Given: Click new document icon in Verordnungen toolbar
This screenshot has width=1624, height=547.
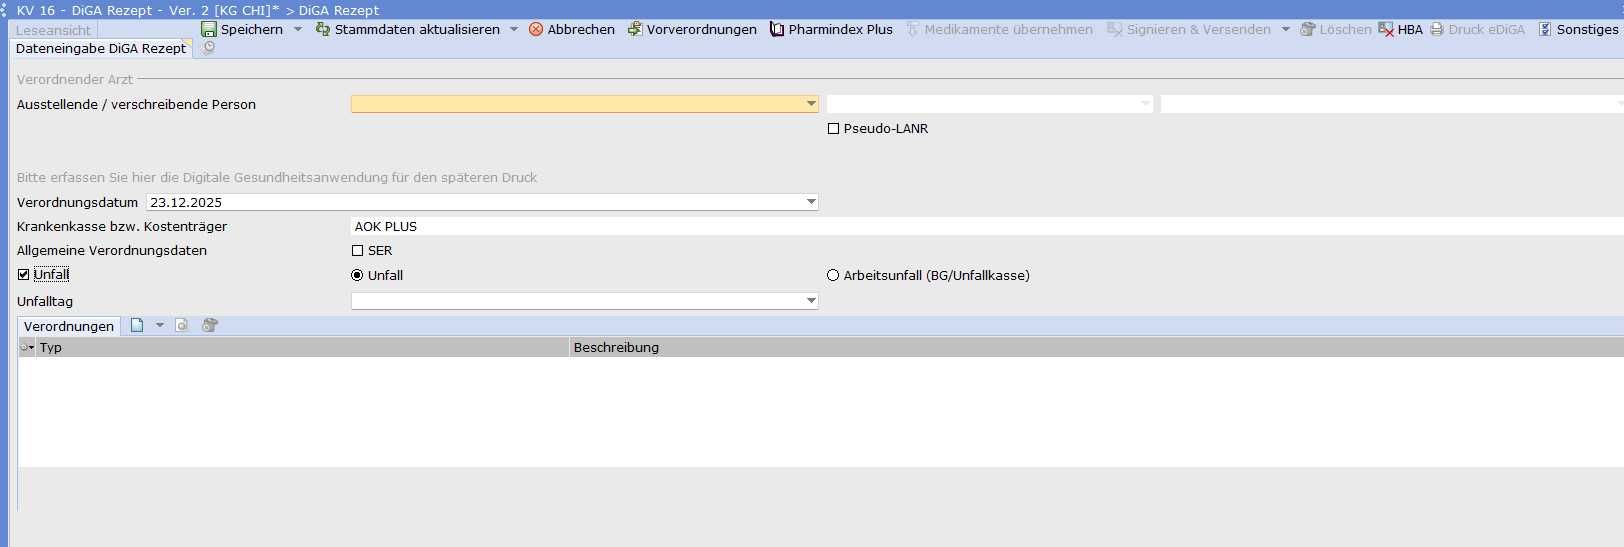Looking at the screenshot, I should pyautogui.click(x=137, y=325).
